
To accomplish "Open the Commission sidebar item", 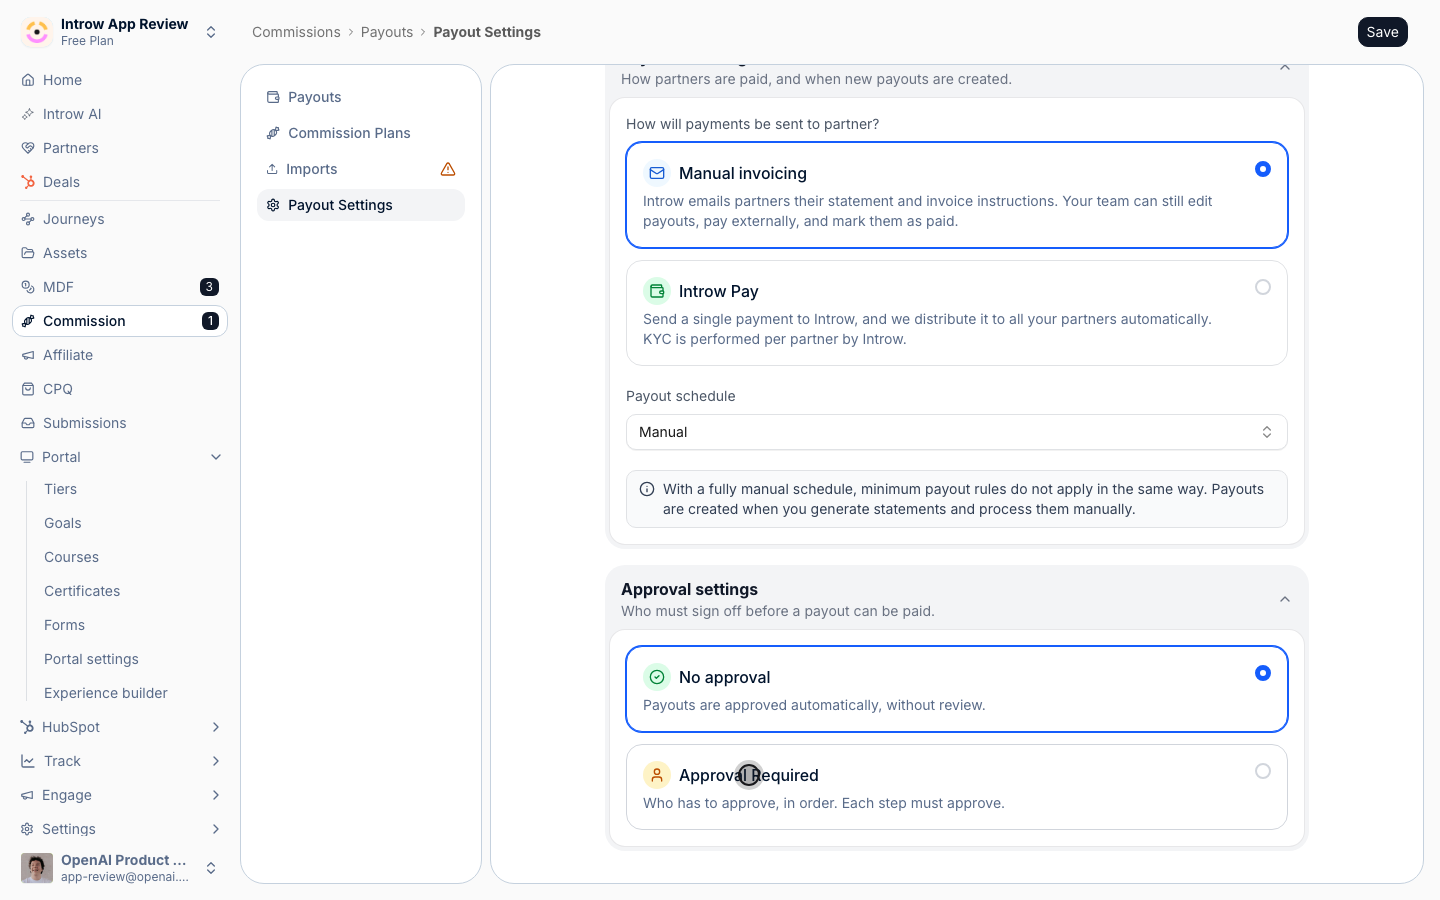I will coord(120,321).
